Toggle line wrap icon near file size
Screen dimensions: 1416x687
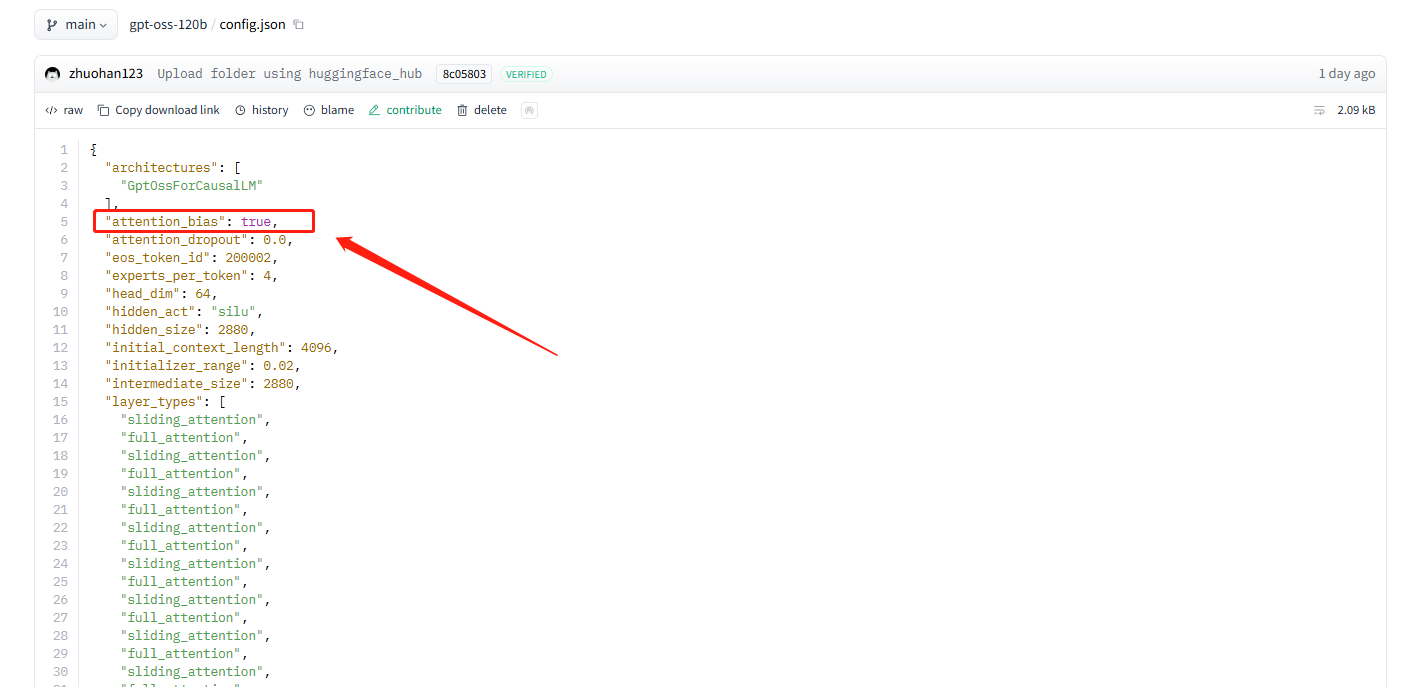(x=1319, y=110)
